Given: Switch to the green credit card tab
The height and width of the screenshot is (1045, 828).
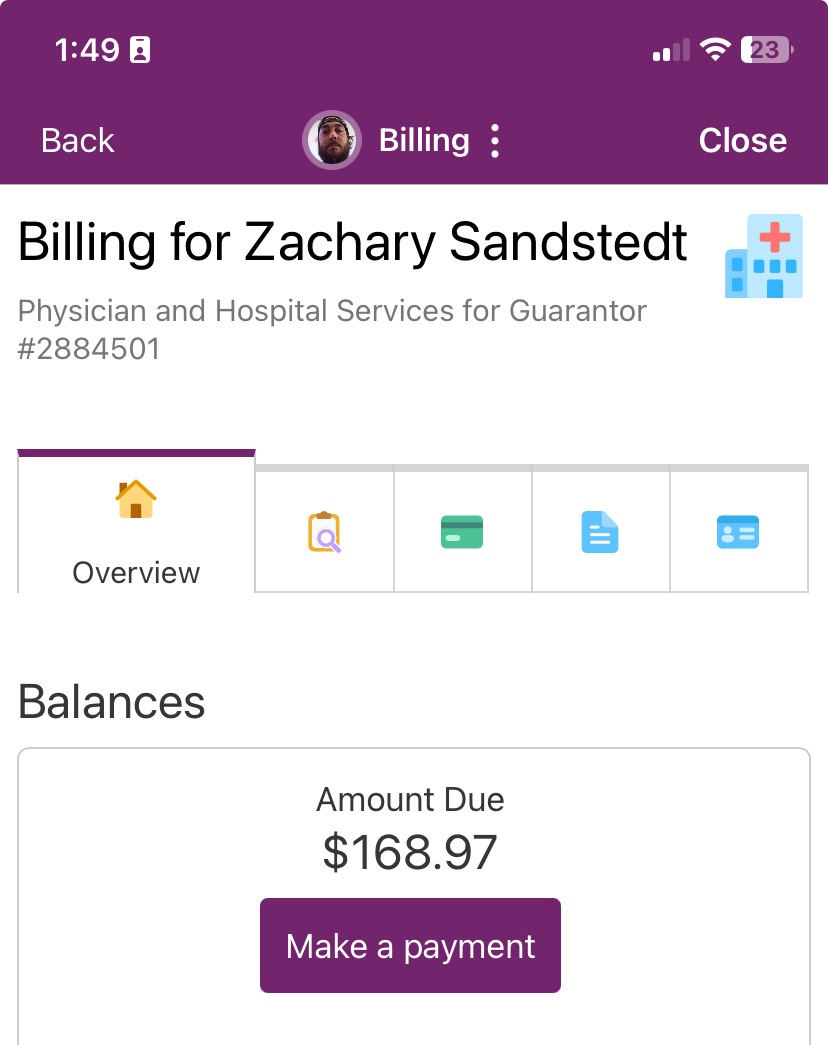Looking at the screenshot, I should click(462, 532).
